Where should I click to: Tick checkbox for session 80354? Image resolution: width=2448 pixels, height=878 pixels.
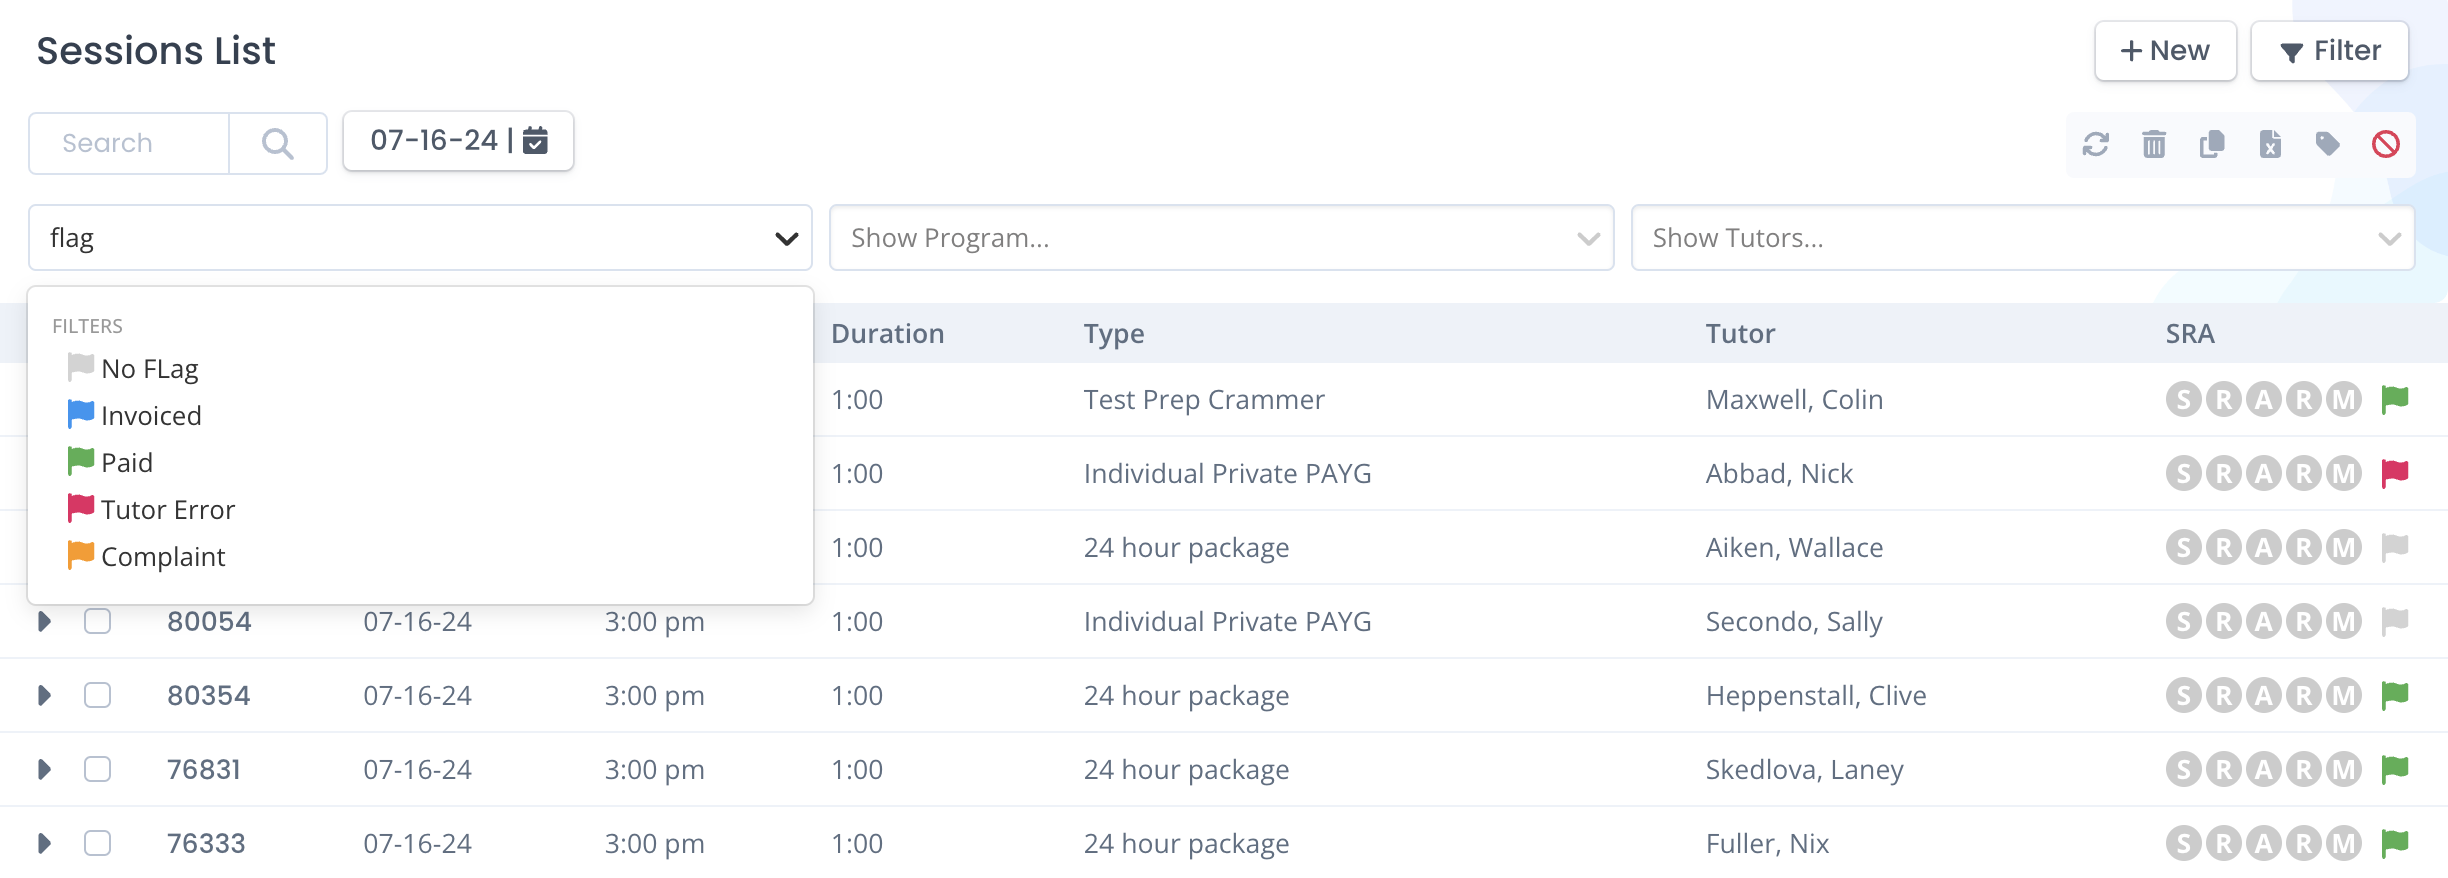[x=97, y=695]
